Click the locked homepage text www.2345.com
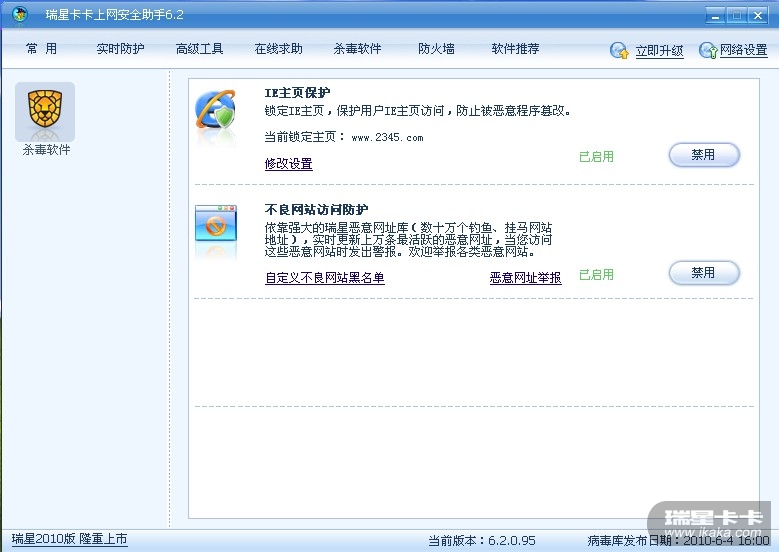This screenshot has width=779, height=552. pos(388,138)
